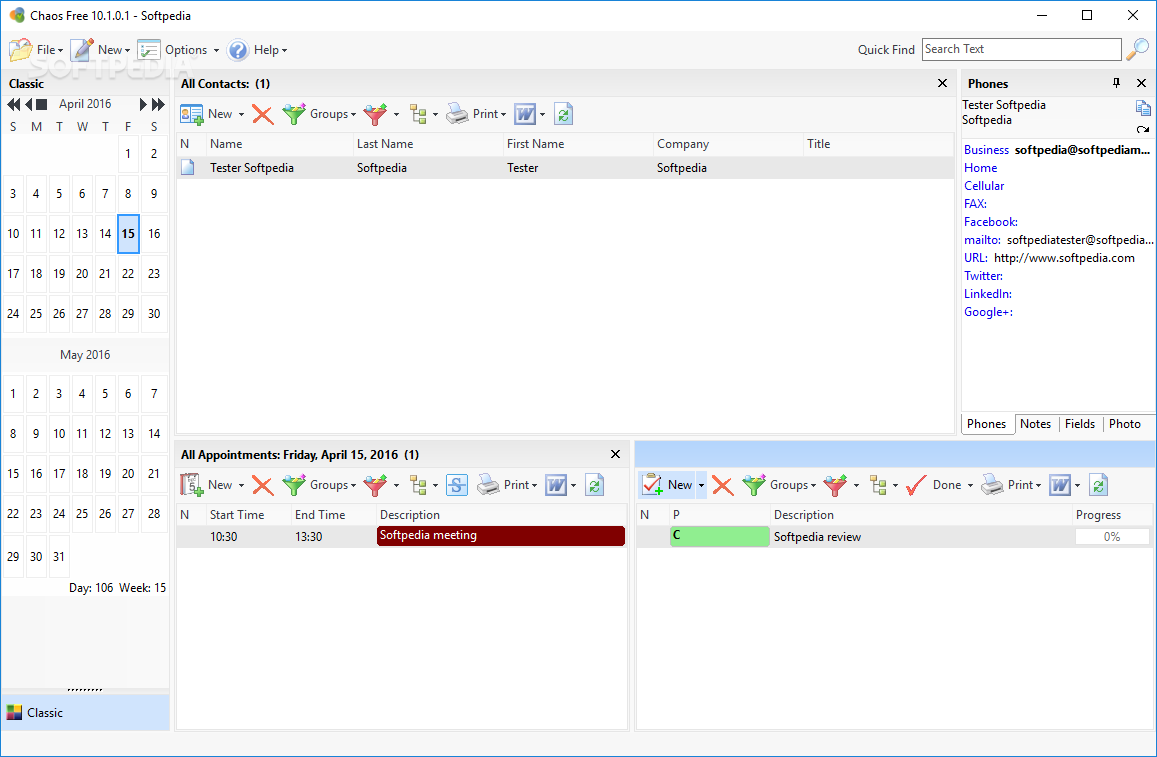Click the Quick Find search text field

pyautogui.click(x=1021, y=49)
